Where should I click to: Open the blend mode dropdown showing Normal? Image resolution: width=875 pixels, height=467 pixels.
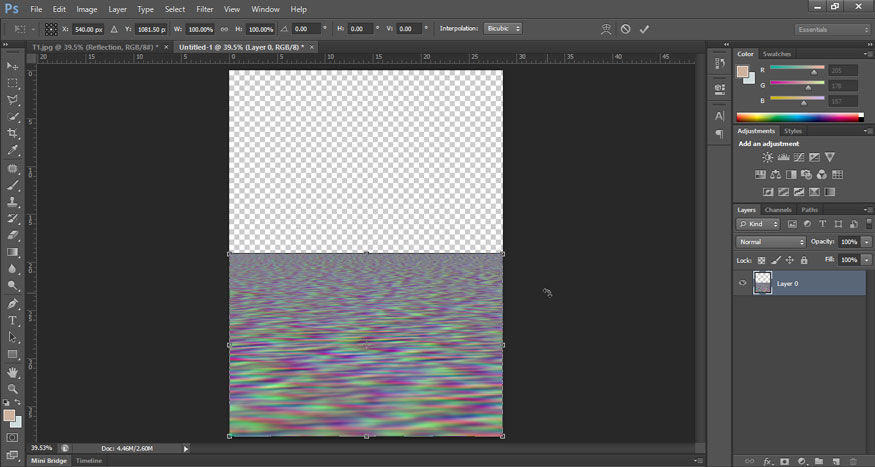(x=771, y=242)
